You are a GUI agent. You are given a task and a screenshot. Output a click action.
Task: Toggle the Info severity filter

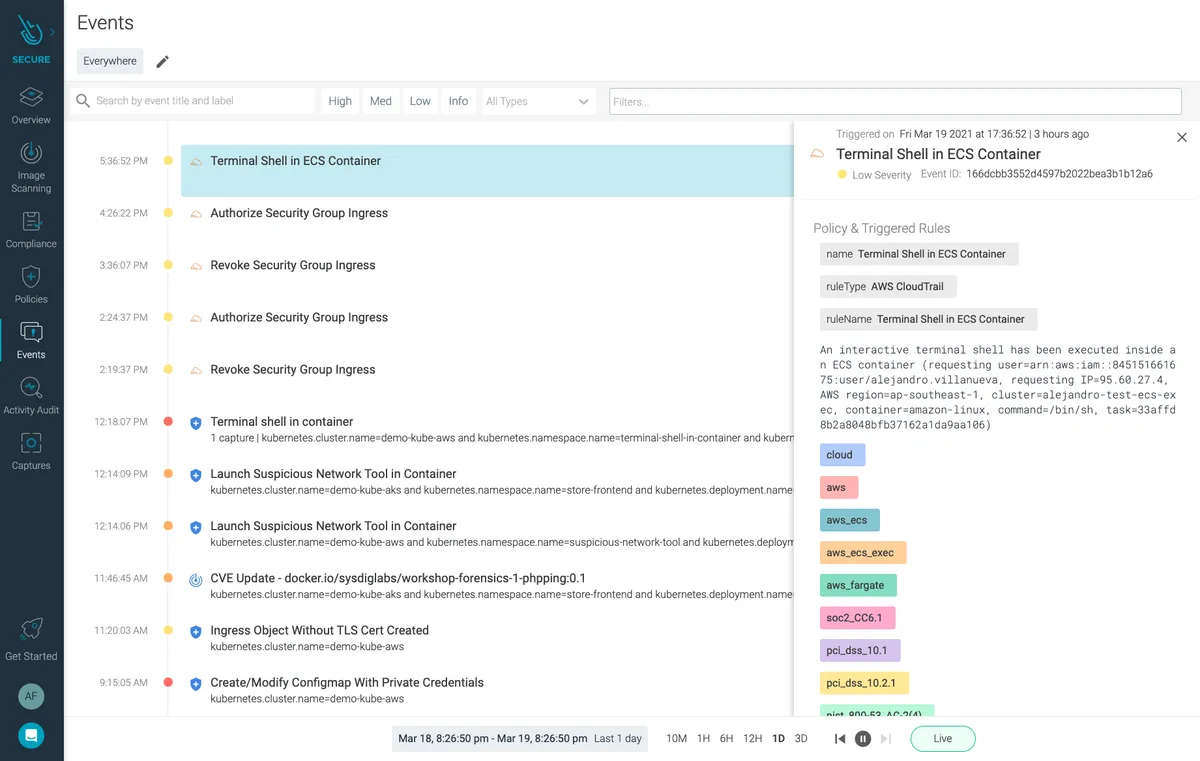click(458, 101)
